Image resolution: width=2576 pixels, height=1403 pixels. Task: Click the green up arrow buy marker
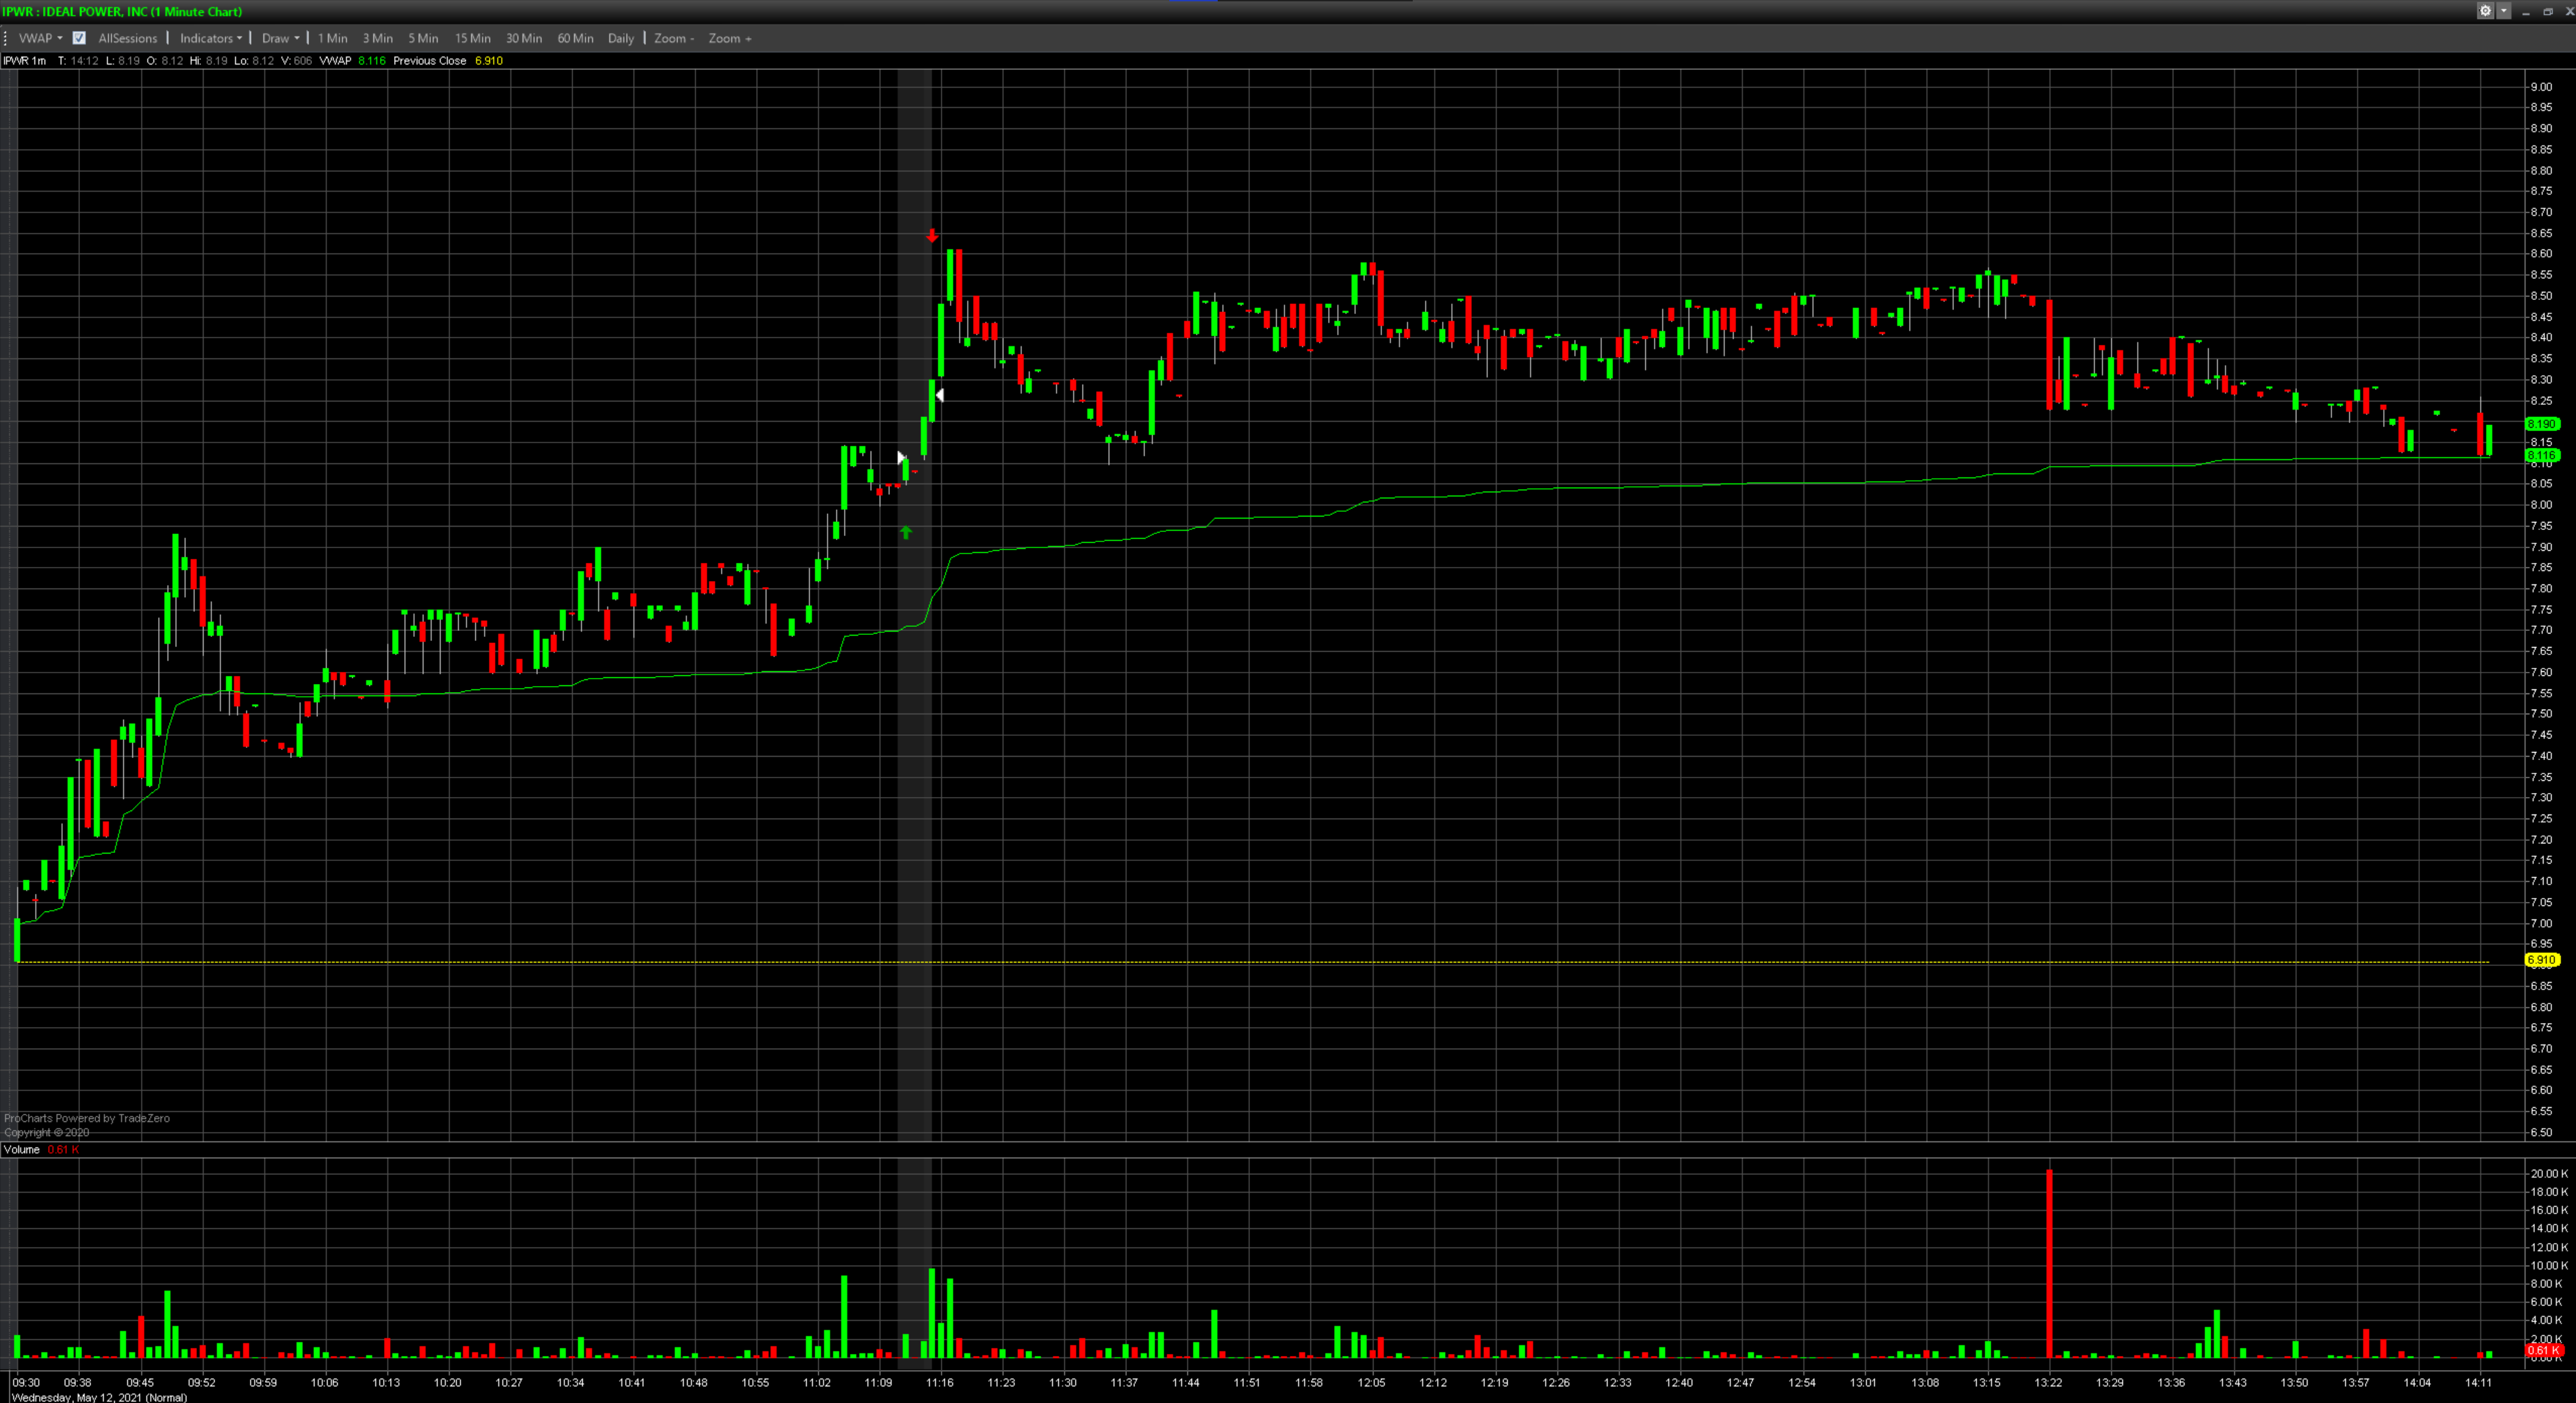point(906,533)
